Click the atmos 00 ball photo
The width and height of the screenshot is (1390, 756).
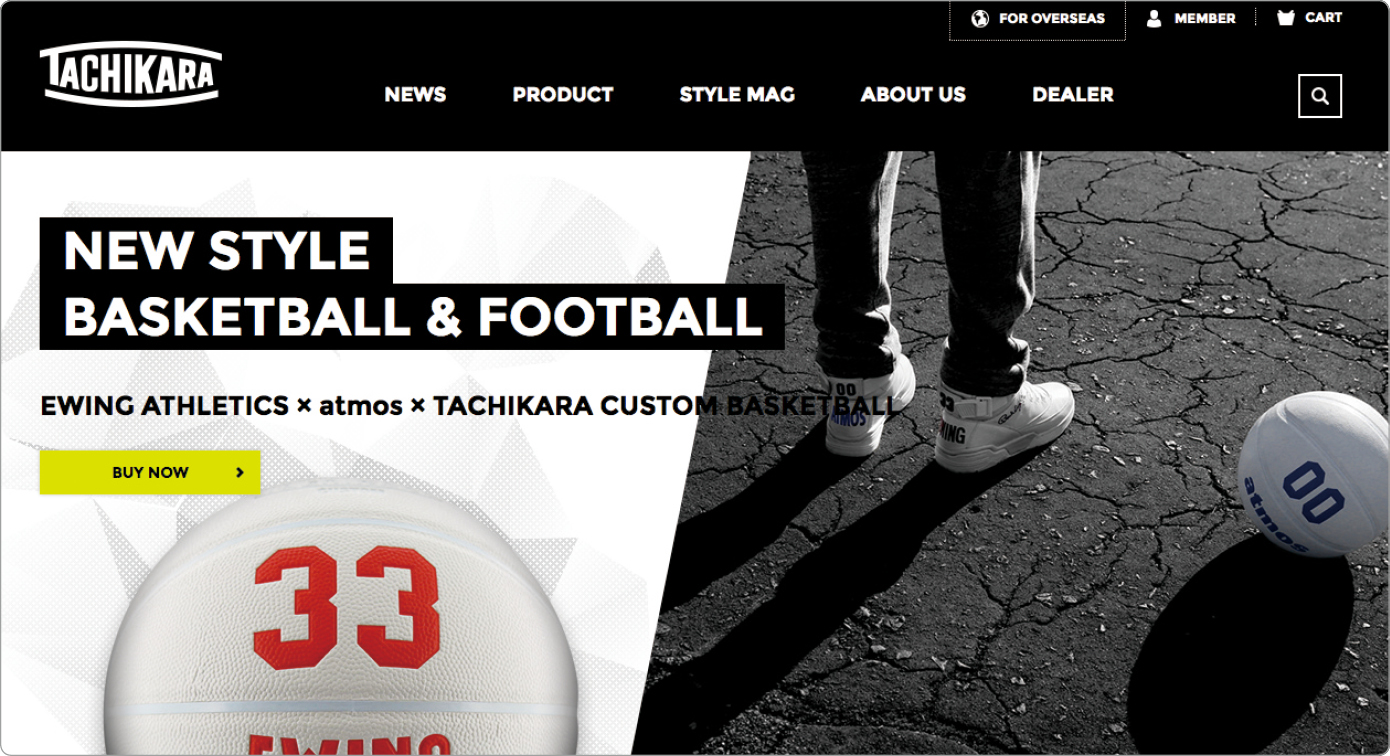1312,474
